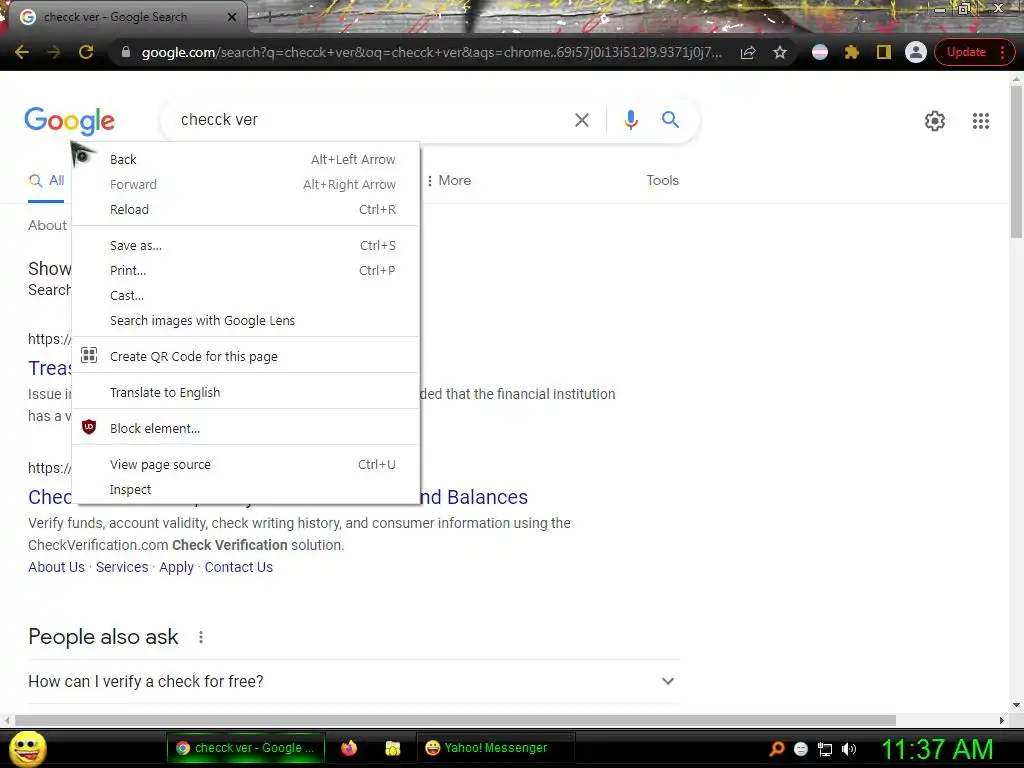
Task: Click the orange search tray icon
Action: pyautogui.click(x=776, y=749)
